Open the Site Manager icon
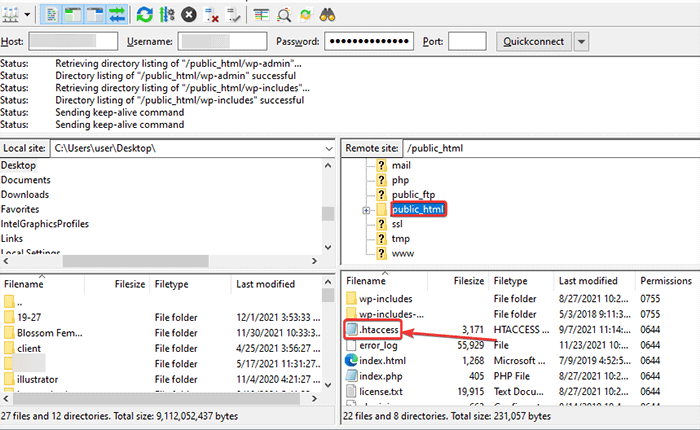The image size is (700, 430). pyautogui.click(x=11, y=14)
